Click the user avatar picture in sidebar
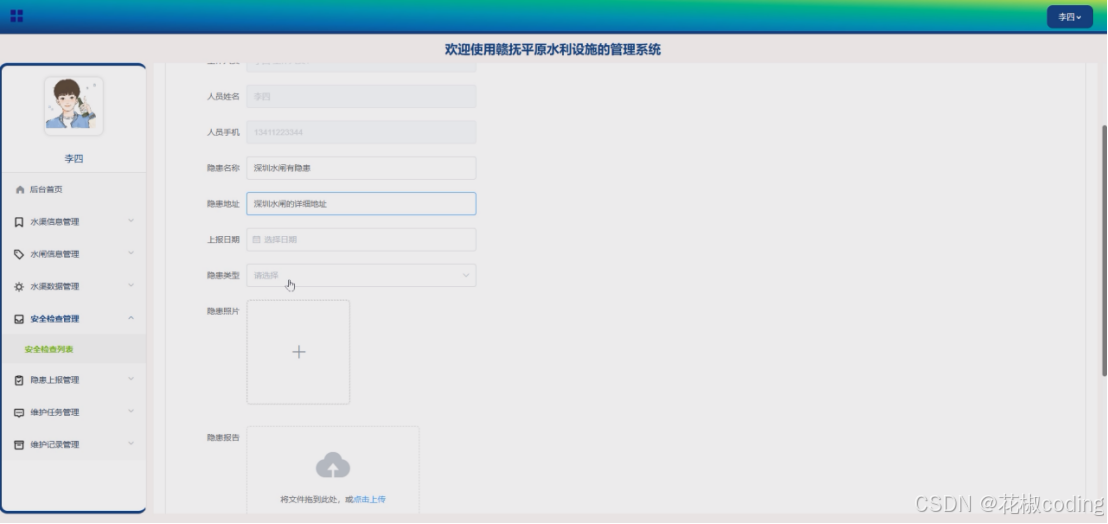Viewport: 1108px width, 524px height. click(74, 106)
